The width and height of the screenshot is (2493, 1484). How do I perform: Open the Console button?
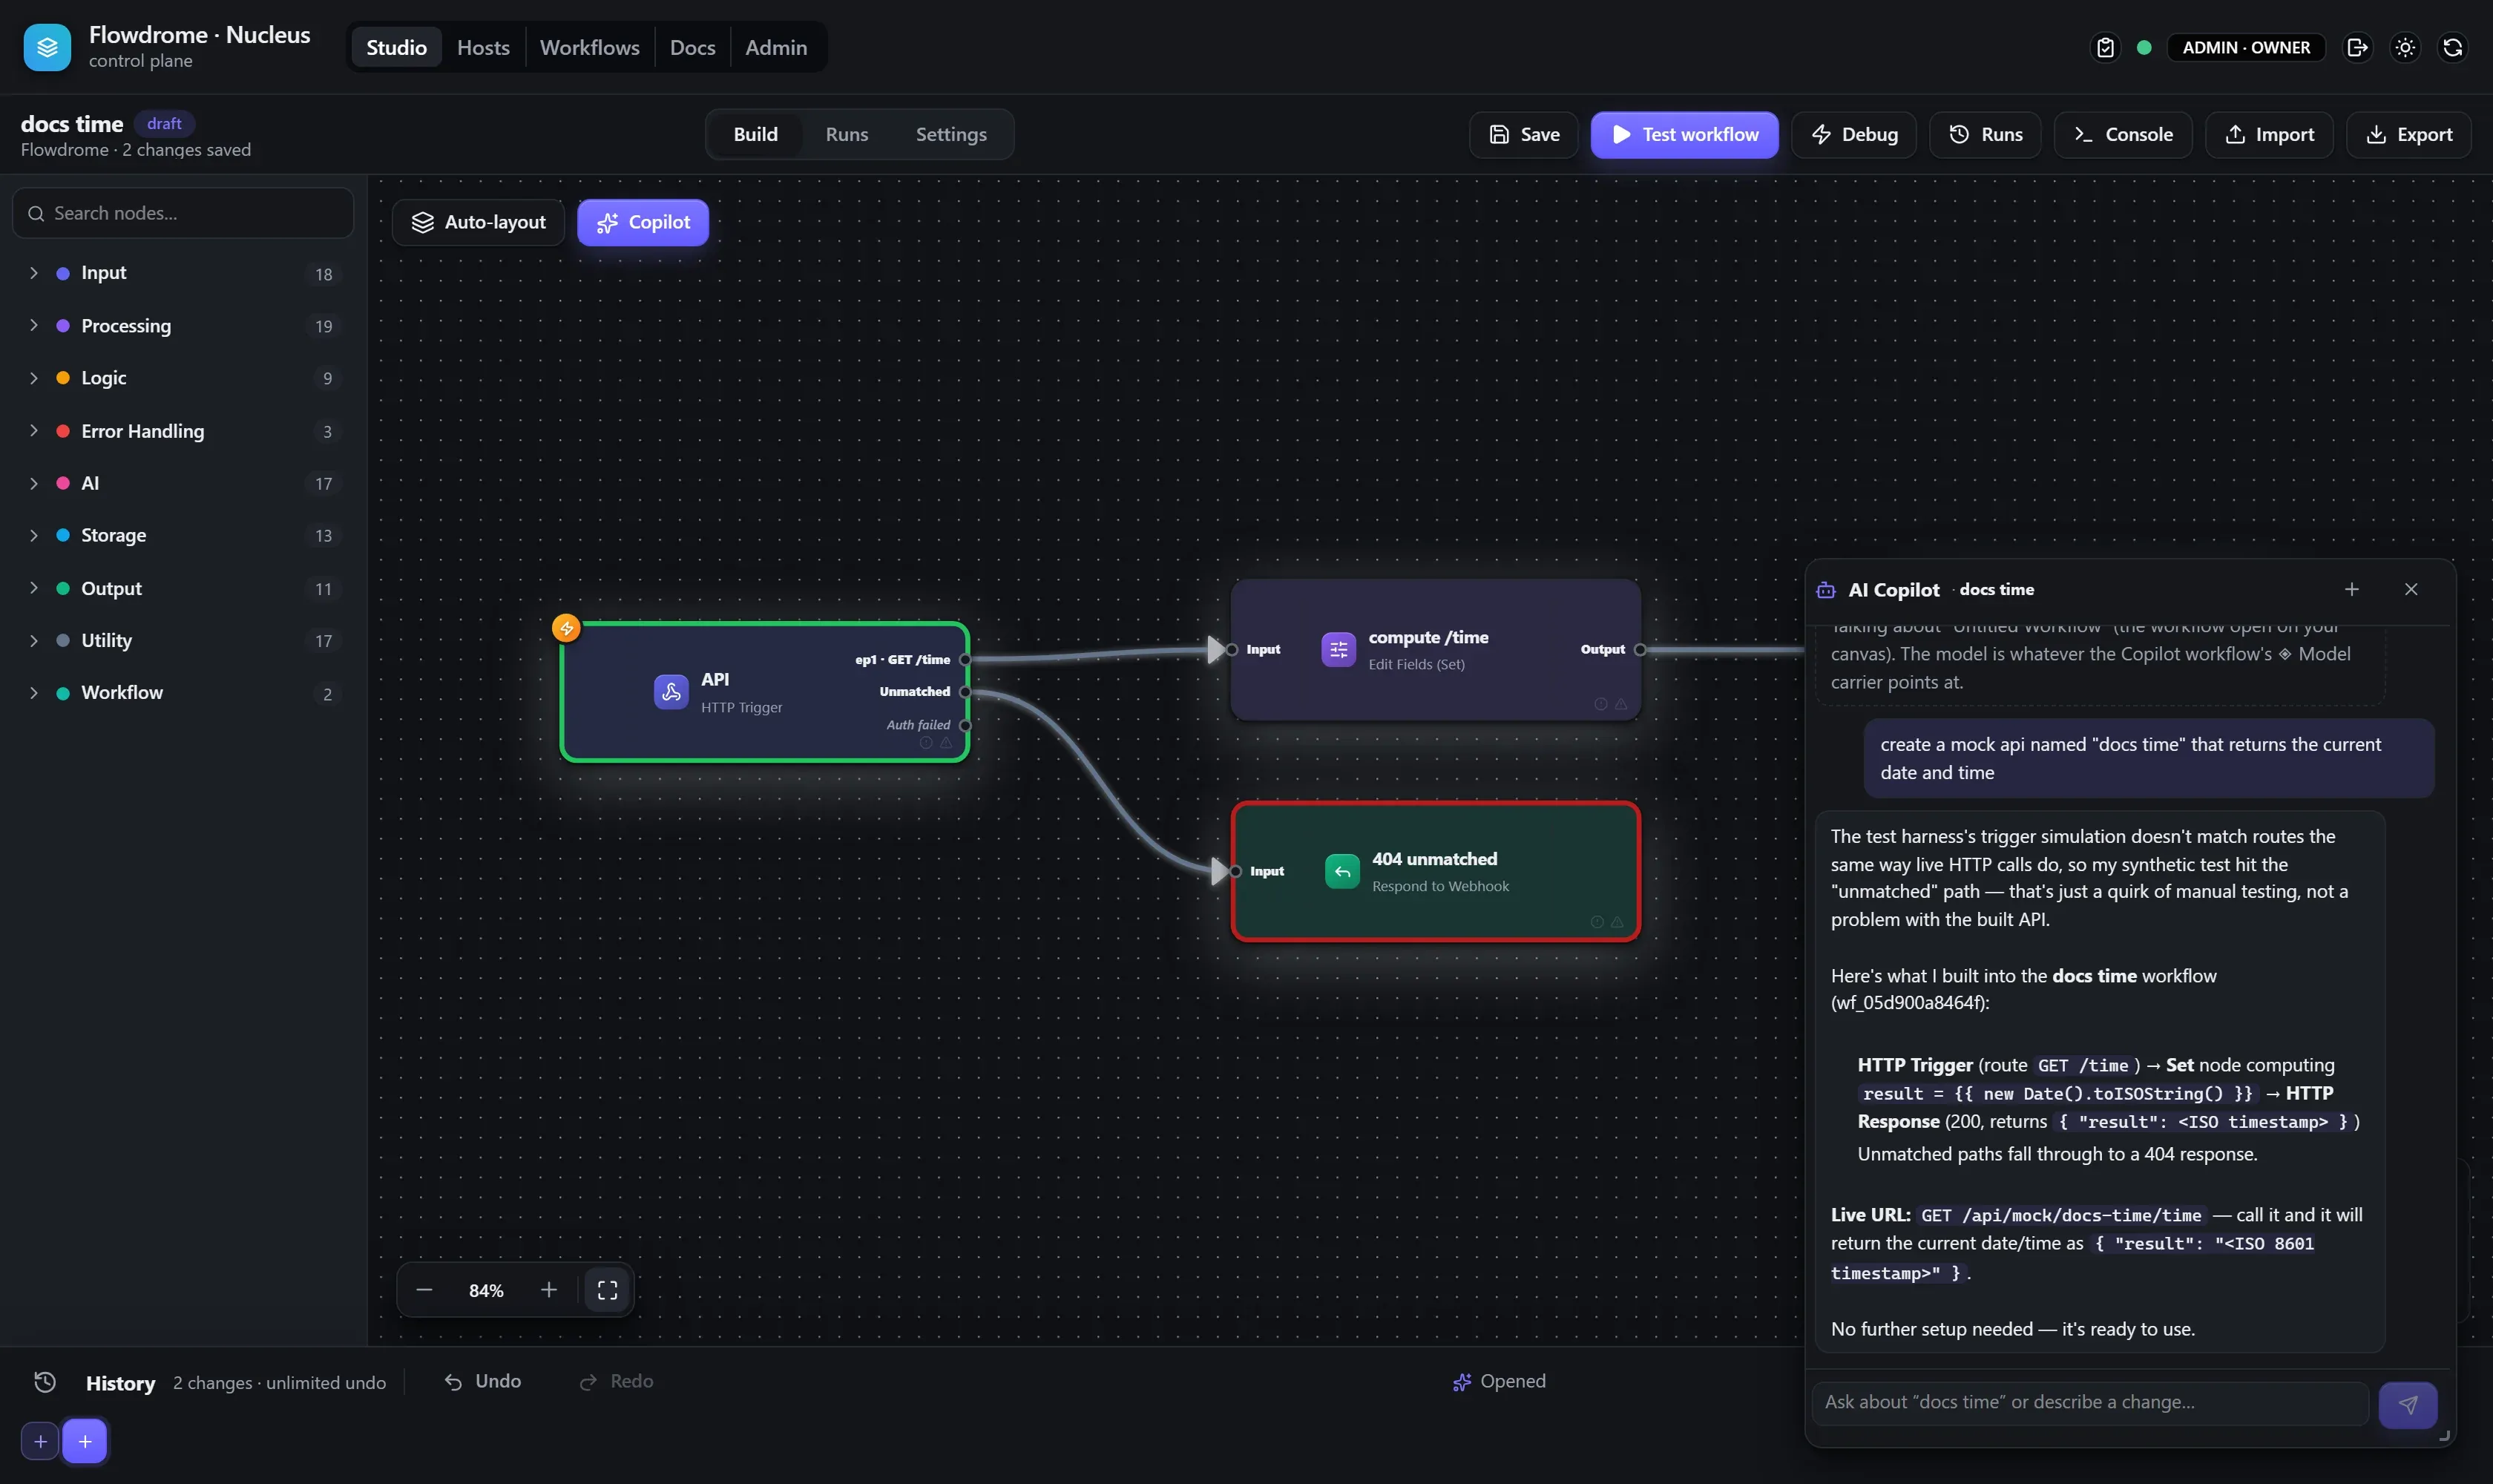pyautogui.click(x=2122, y=134)
